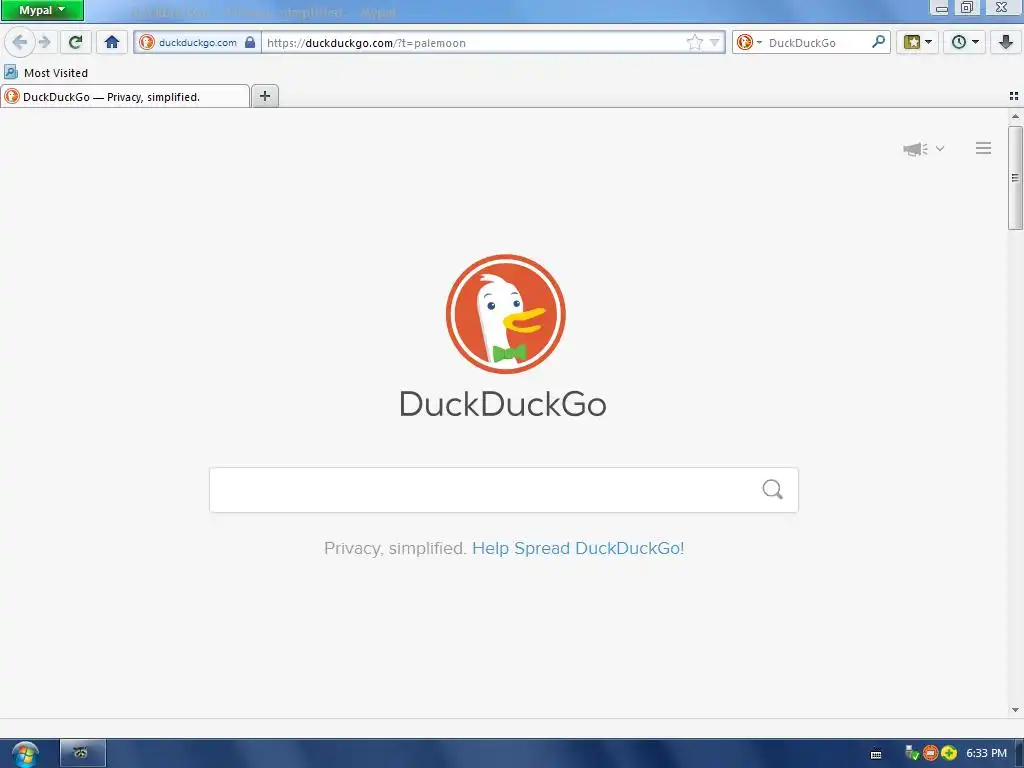Click the DuckDuckGo duck logo
This screenshot has height=768, width=1024.
[505, 314]
